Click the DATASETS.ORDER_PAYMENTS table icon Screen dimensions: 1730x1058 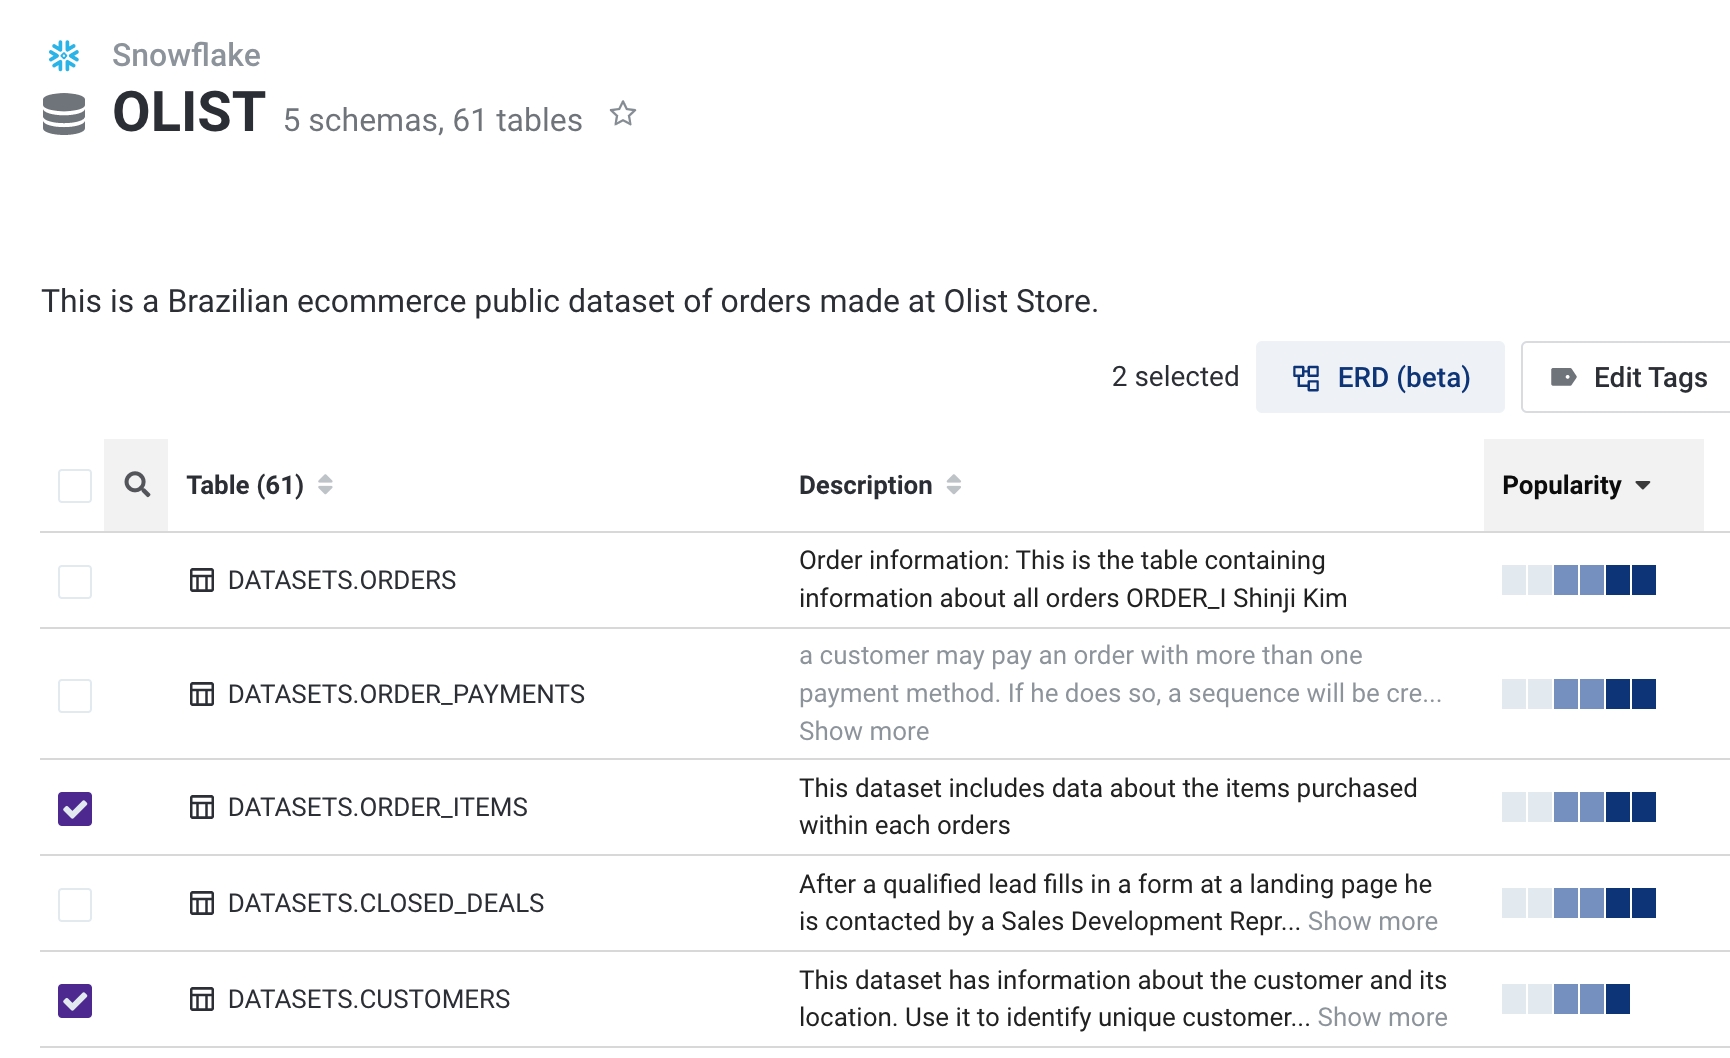pyautogui.click(x=202, y=695)
